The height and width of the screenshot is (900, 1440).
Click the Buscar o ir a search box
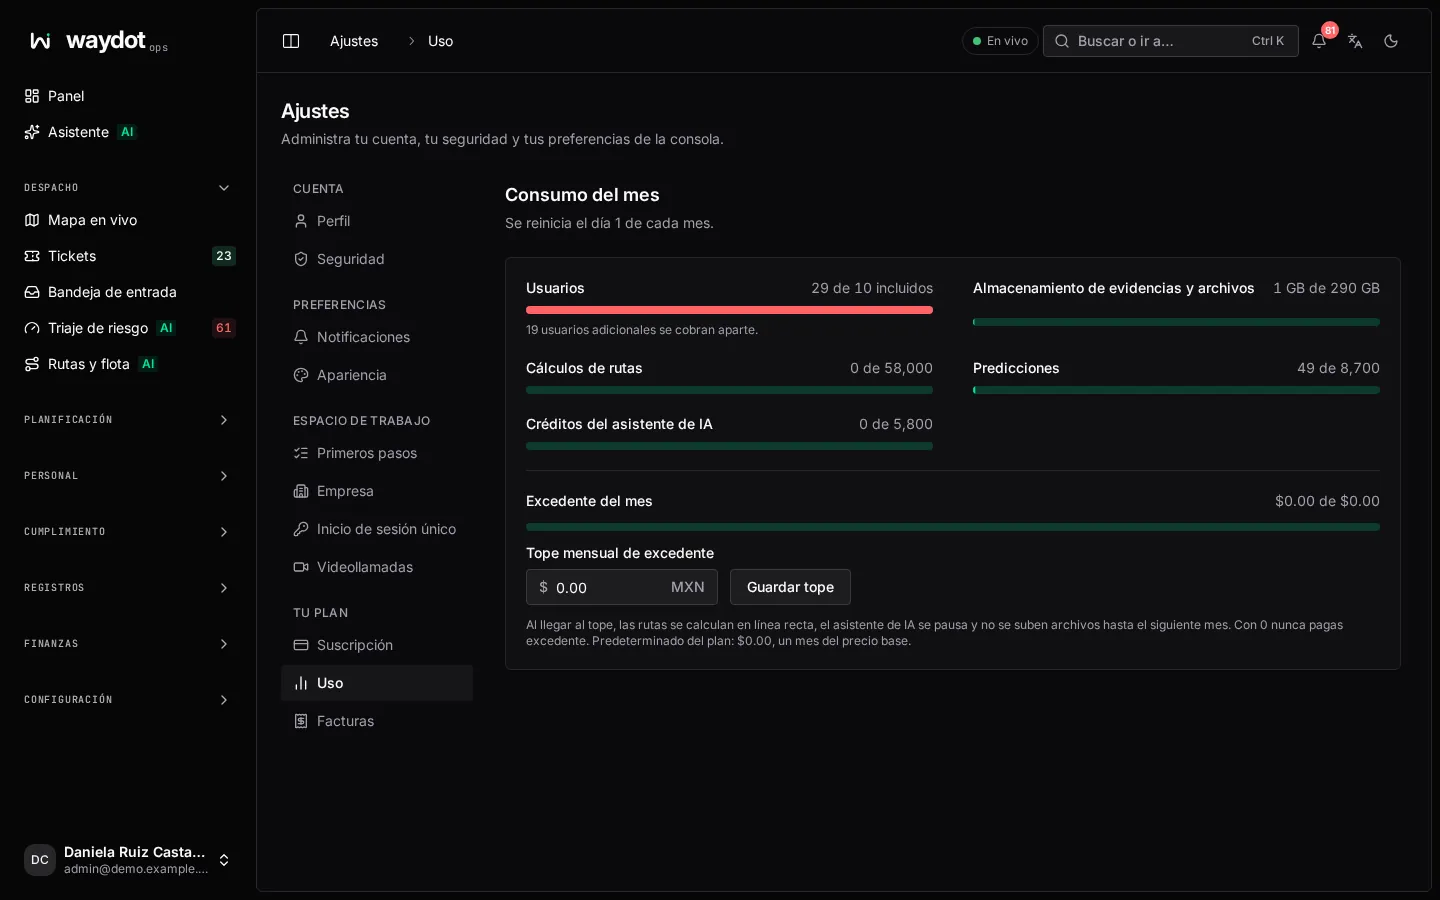click(x=1171, y=41)
